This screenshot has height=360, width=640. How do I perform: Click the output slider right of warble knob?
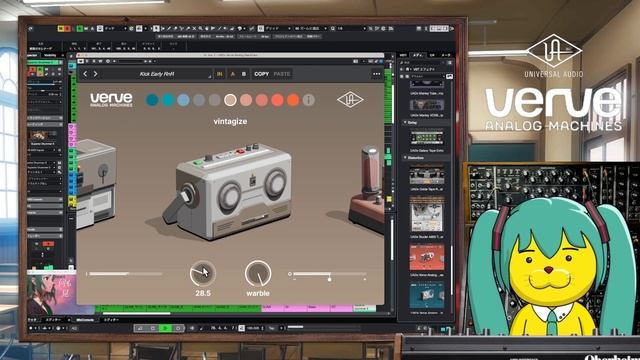click(x=329, y=274)
